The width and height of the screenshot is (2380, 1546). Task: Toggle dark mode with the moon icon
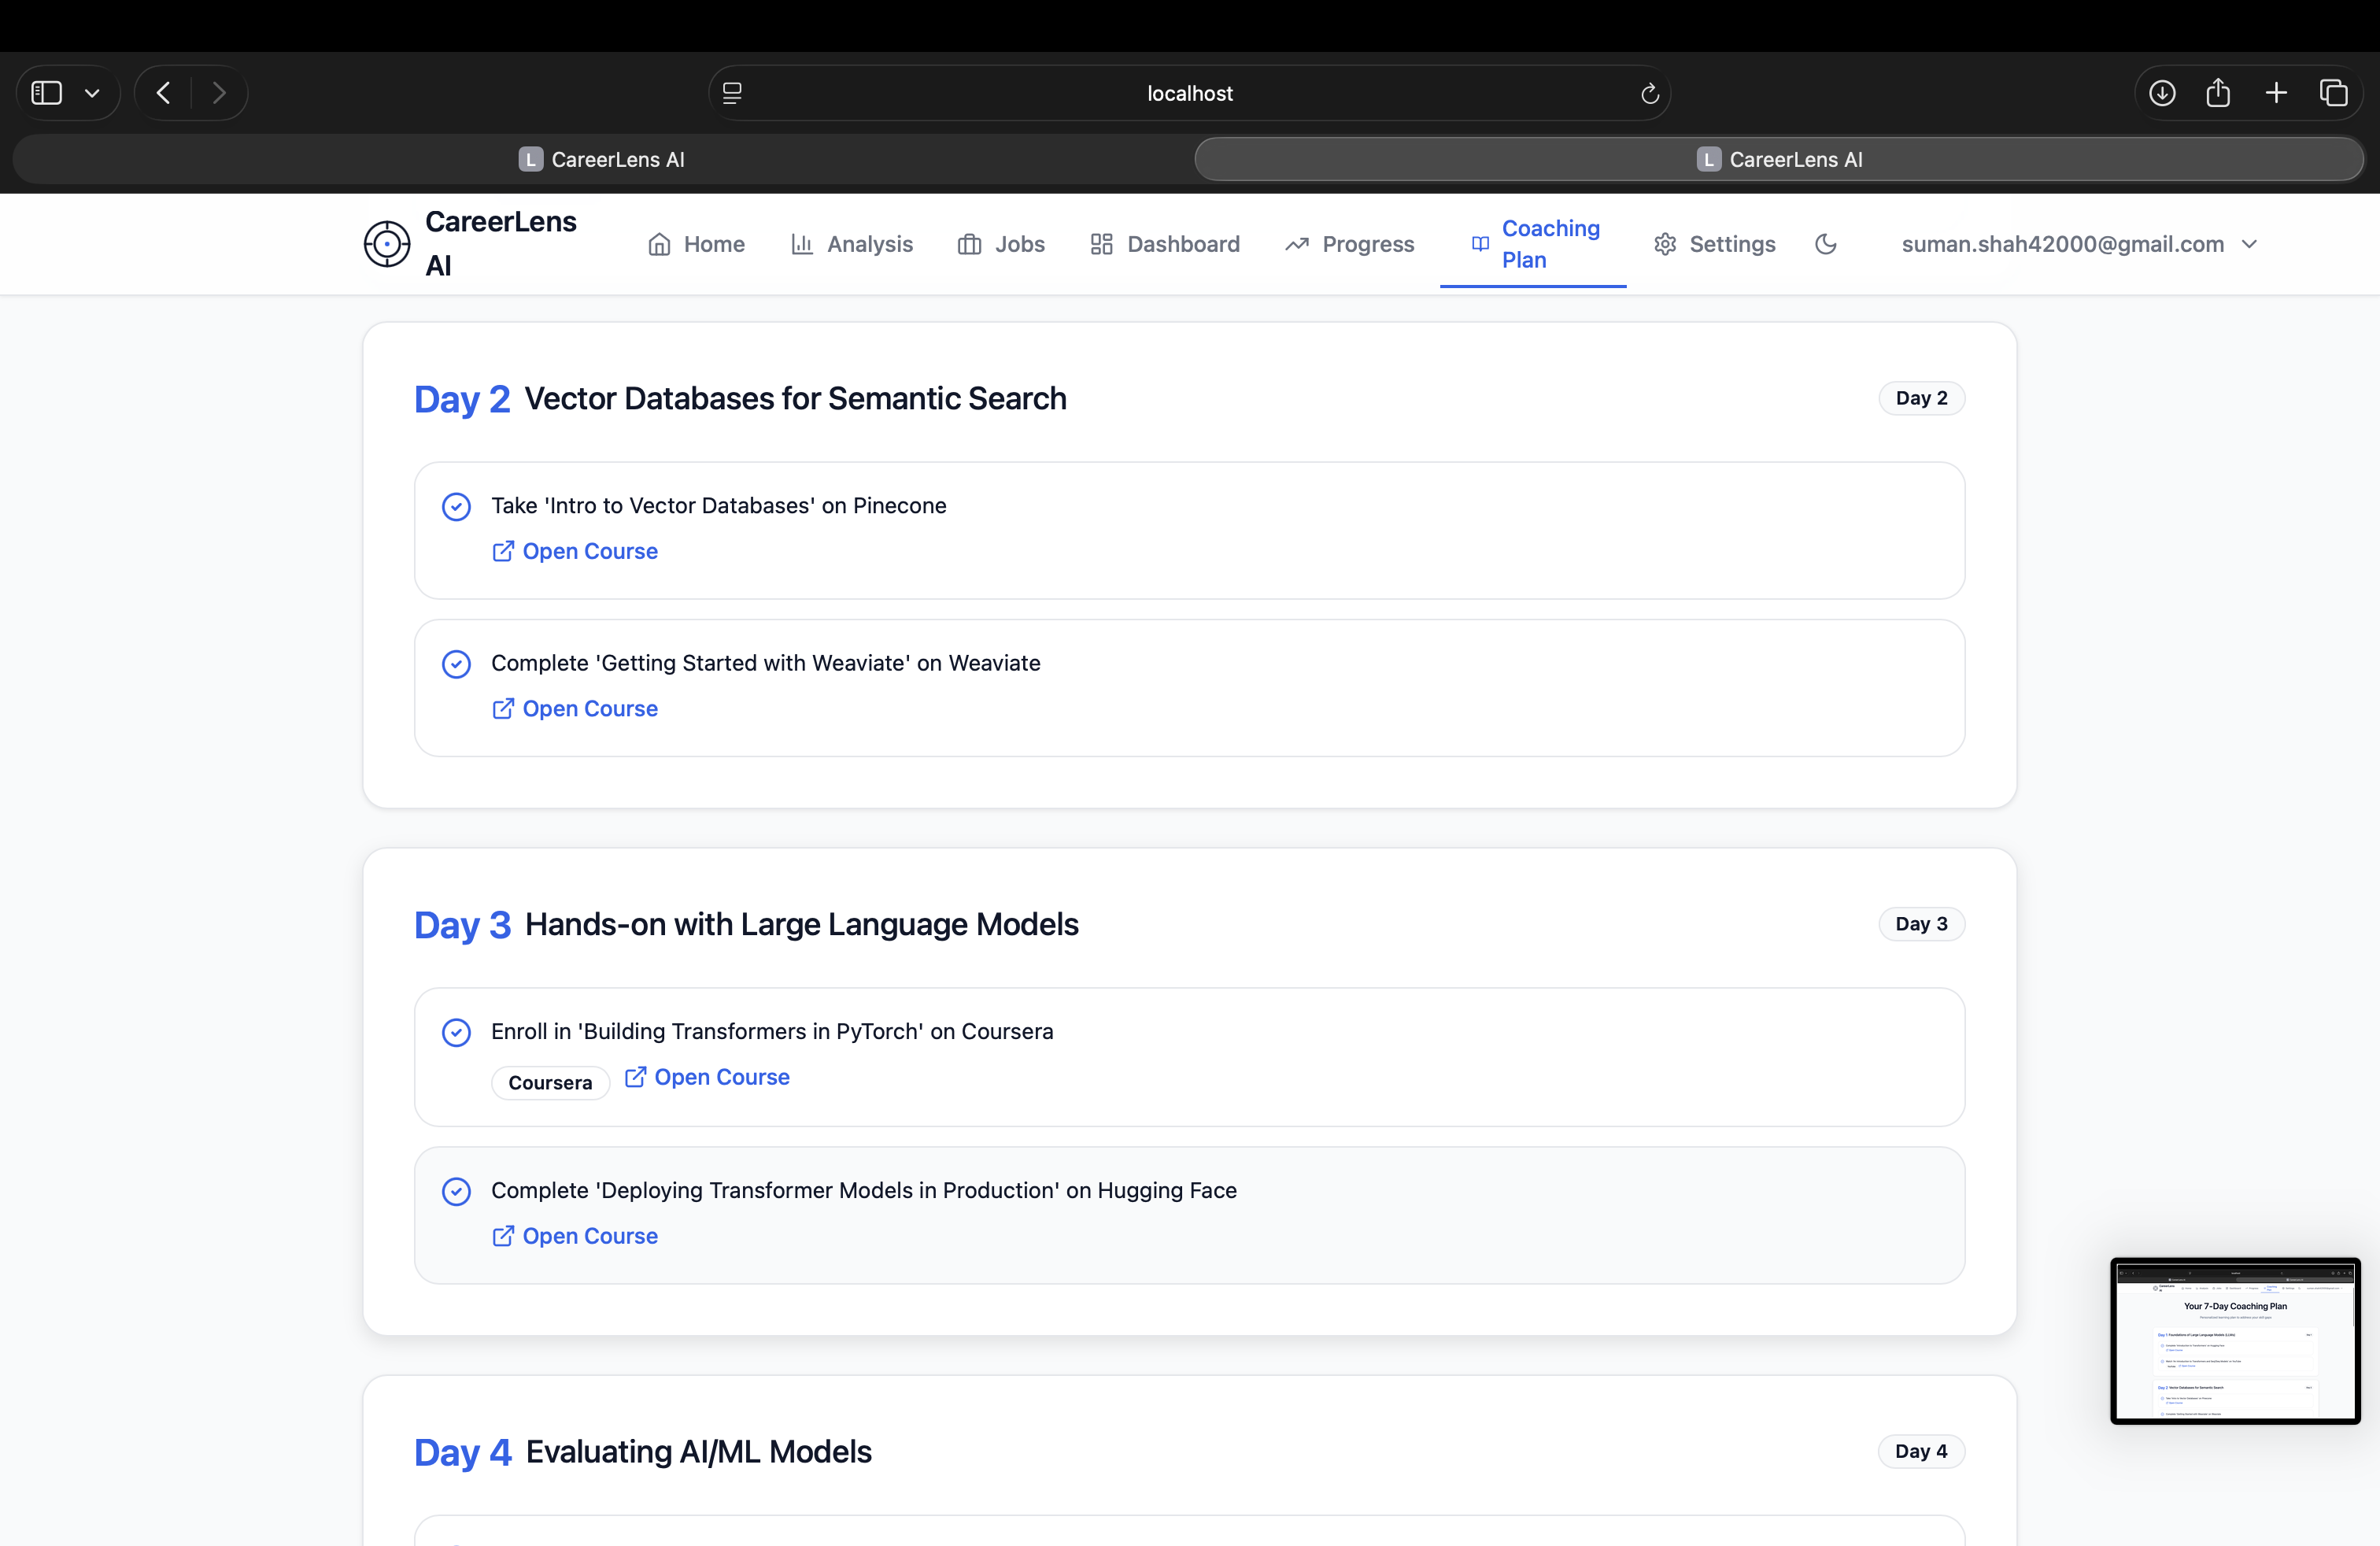click(1825, 244)
